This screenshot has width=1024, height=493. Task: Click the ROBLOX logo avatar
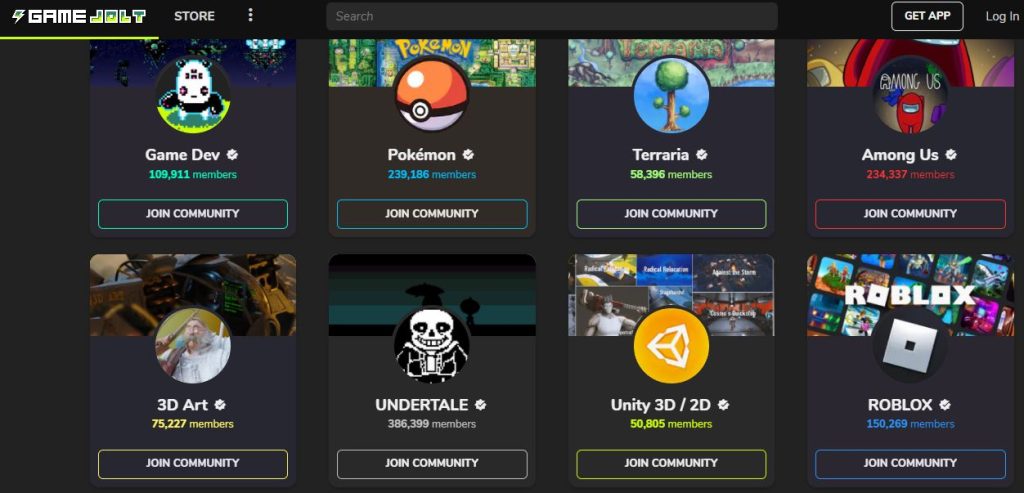click(910, 345)
